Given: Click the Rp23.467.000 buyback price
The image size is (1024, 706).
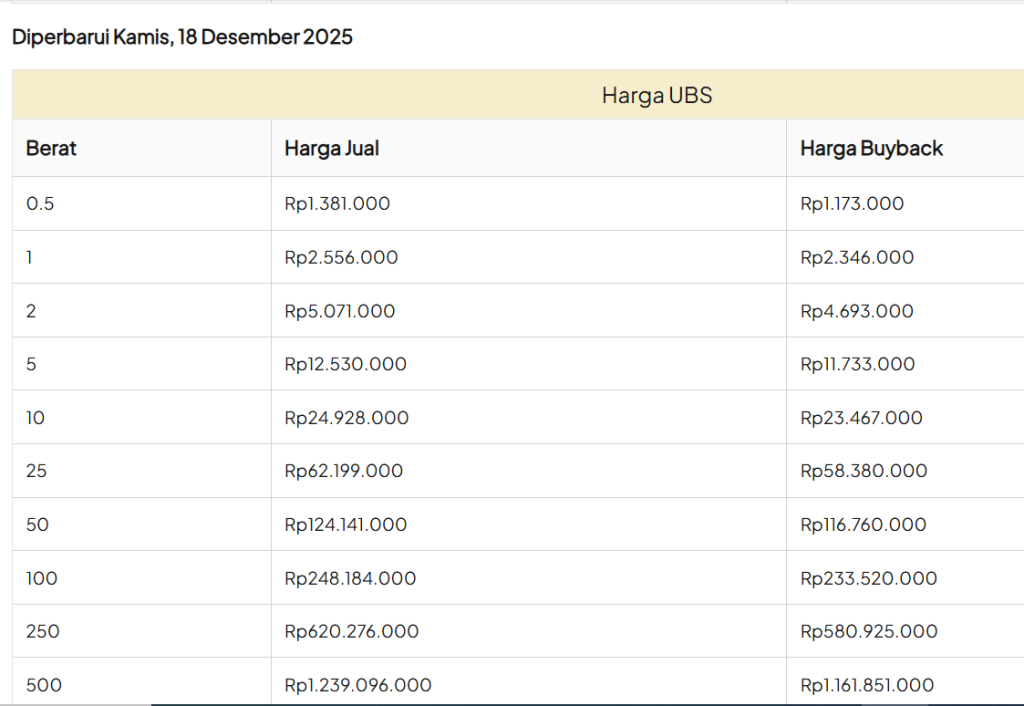Looking at the screenshot, I should pos(861,418).
